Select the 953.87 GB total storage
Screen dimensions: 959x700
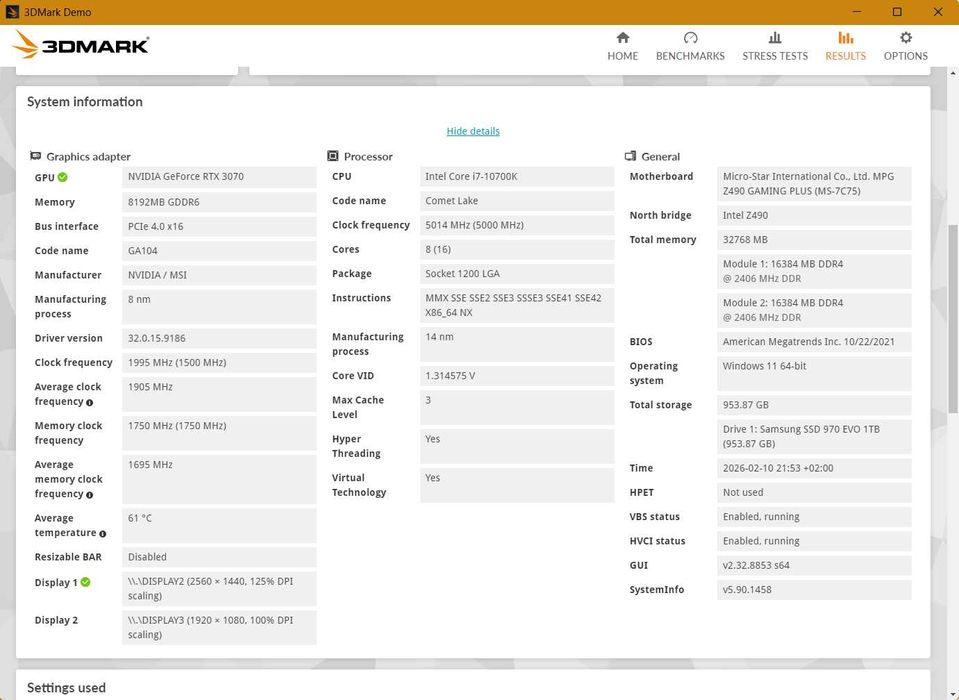(814, 405)
